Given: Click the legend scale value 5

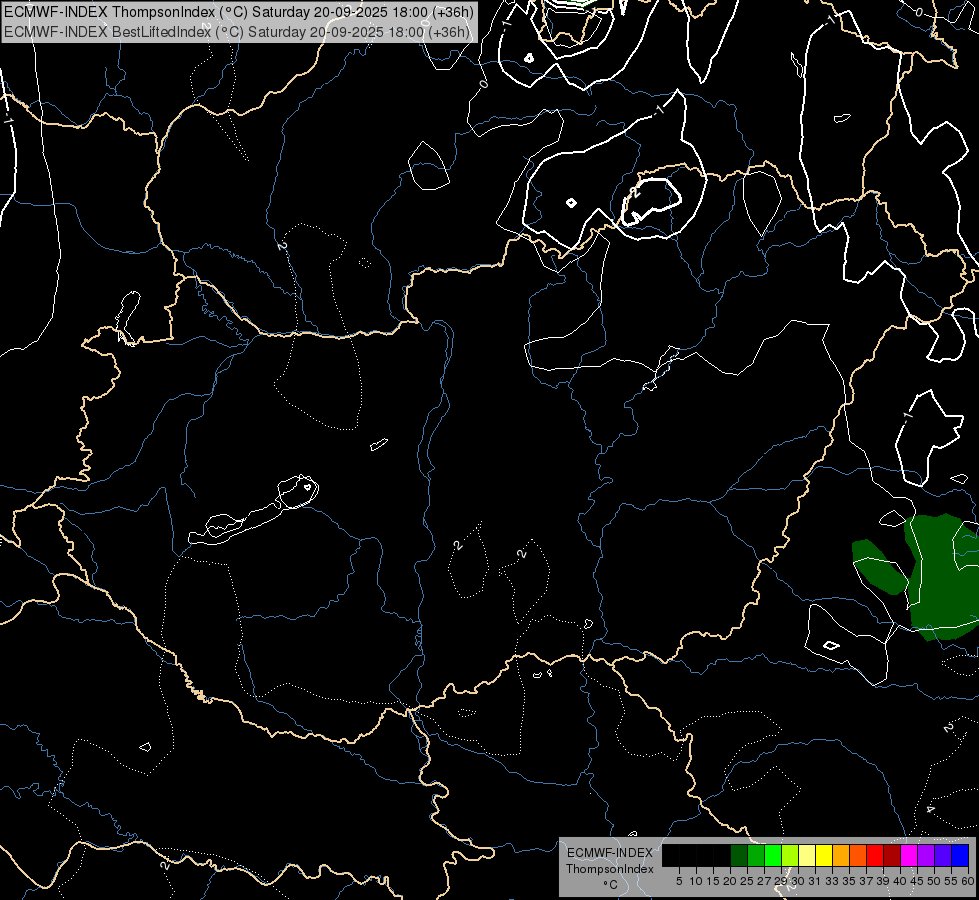Looking at the screenshot, I should coord(679,881).
